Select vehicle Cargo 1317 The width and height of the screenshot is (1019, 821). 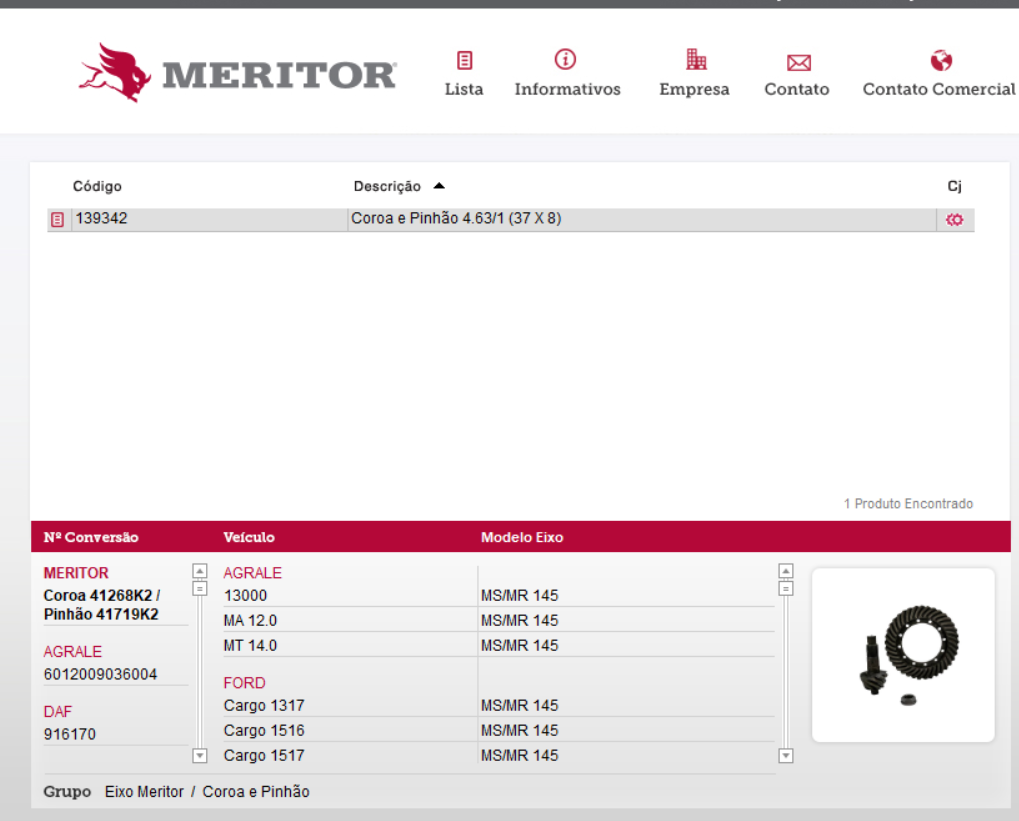264,706
